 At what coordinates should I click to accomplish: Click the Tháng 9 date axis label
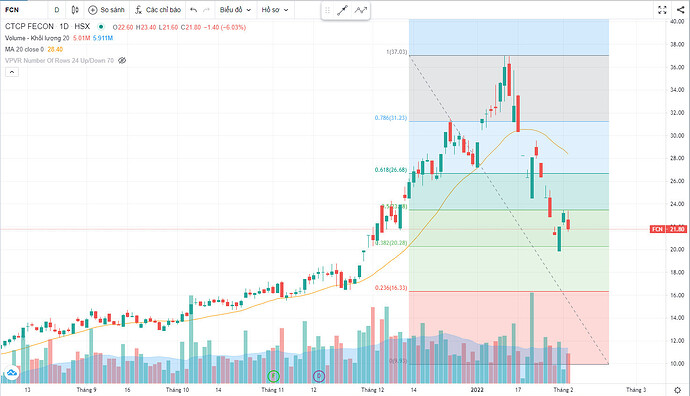point(86,390)
